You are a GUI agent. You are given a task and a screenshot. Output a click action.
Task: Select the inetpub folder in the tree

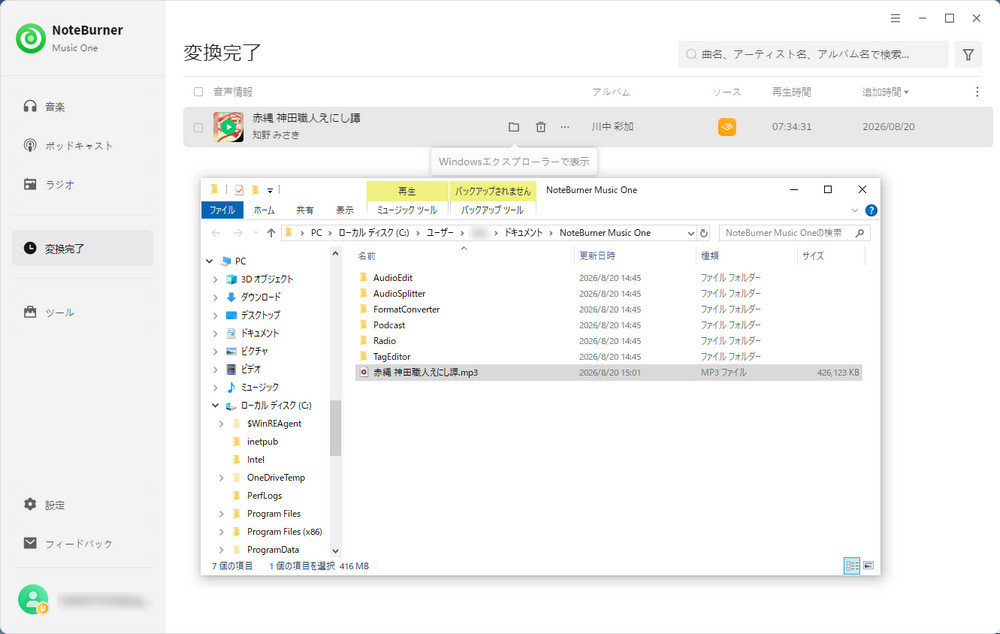[x=262, y=441]
